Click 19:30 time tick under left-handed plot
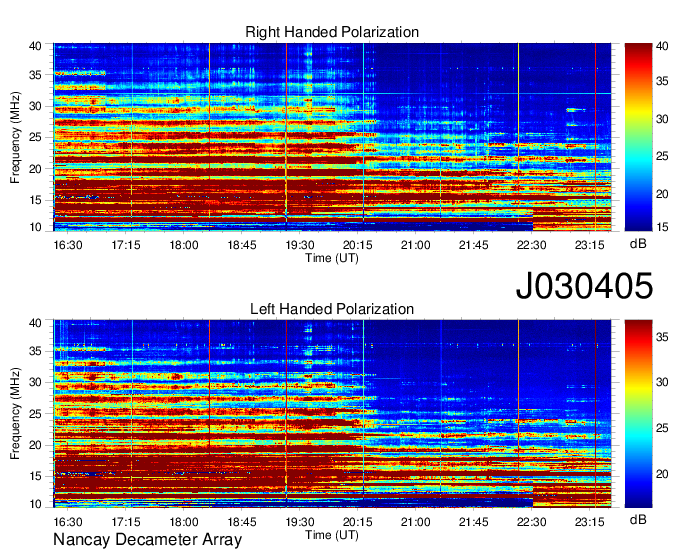The width and height of the screenshot is (680, 552). tap(300, 521)
